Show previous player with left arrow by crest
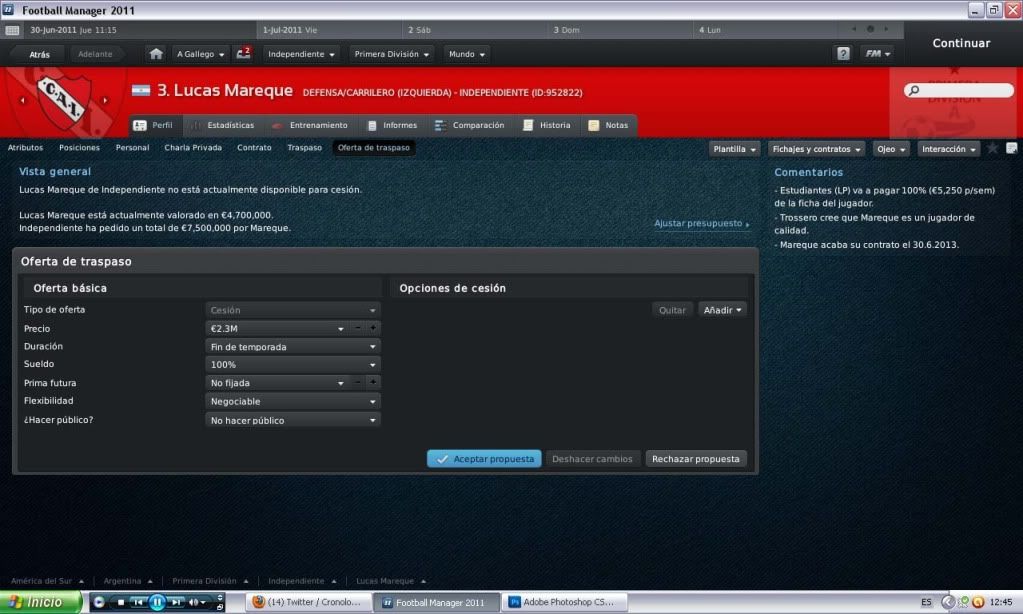Image resolution: width=1023 pixels, height=614 pixels. pyautogui.click(x=23, y=100)
